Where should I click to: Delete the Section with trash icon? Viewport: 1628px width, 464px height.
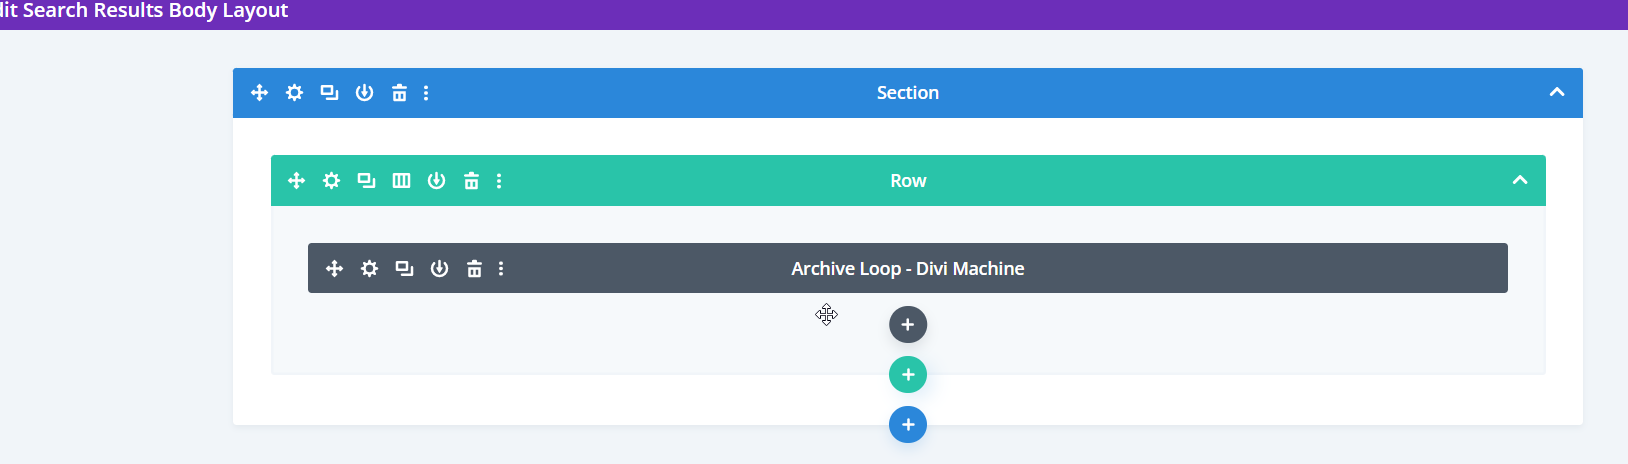(x=399, y=93)
